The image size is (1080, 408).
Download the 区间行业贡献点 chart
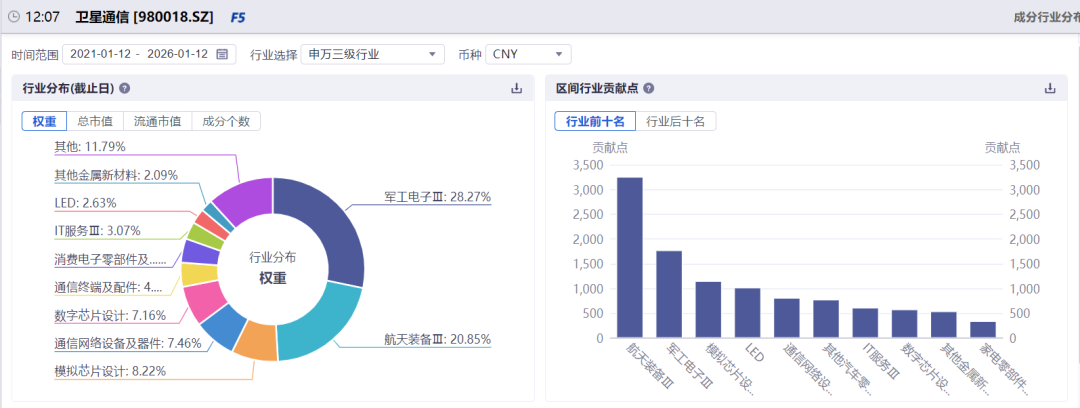coord(1050,88)
